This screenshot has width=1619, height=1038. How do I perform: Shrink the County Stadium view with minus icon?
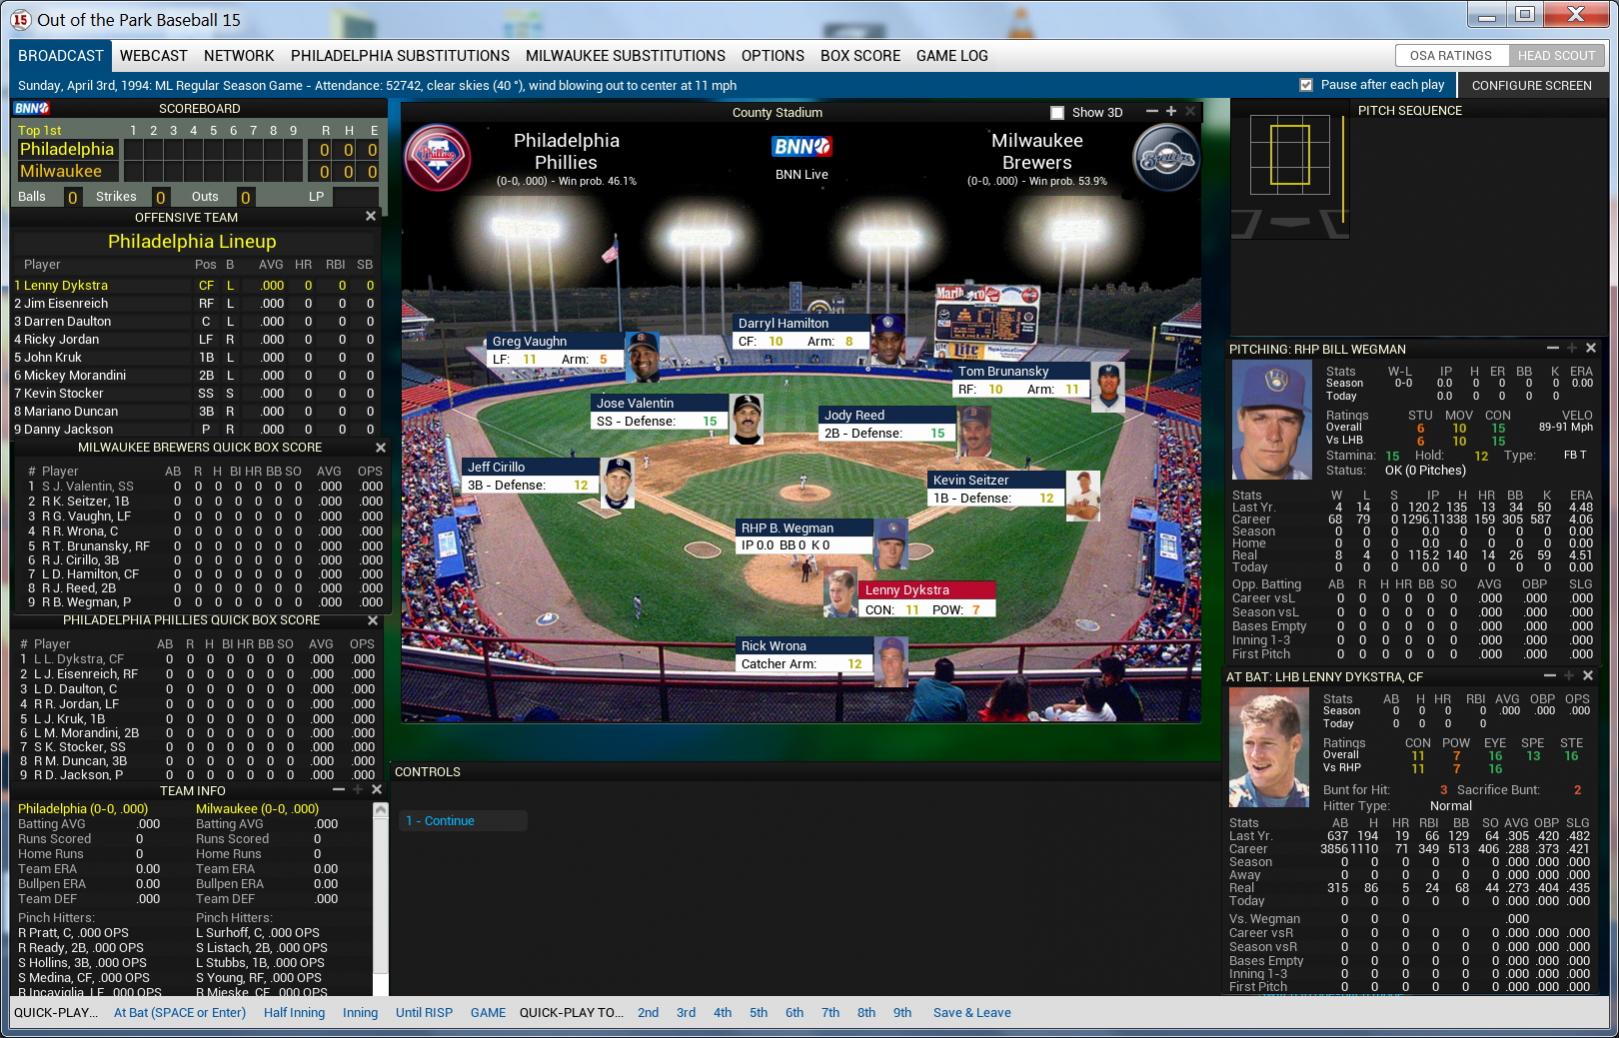1152,111
